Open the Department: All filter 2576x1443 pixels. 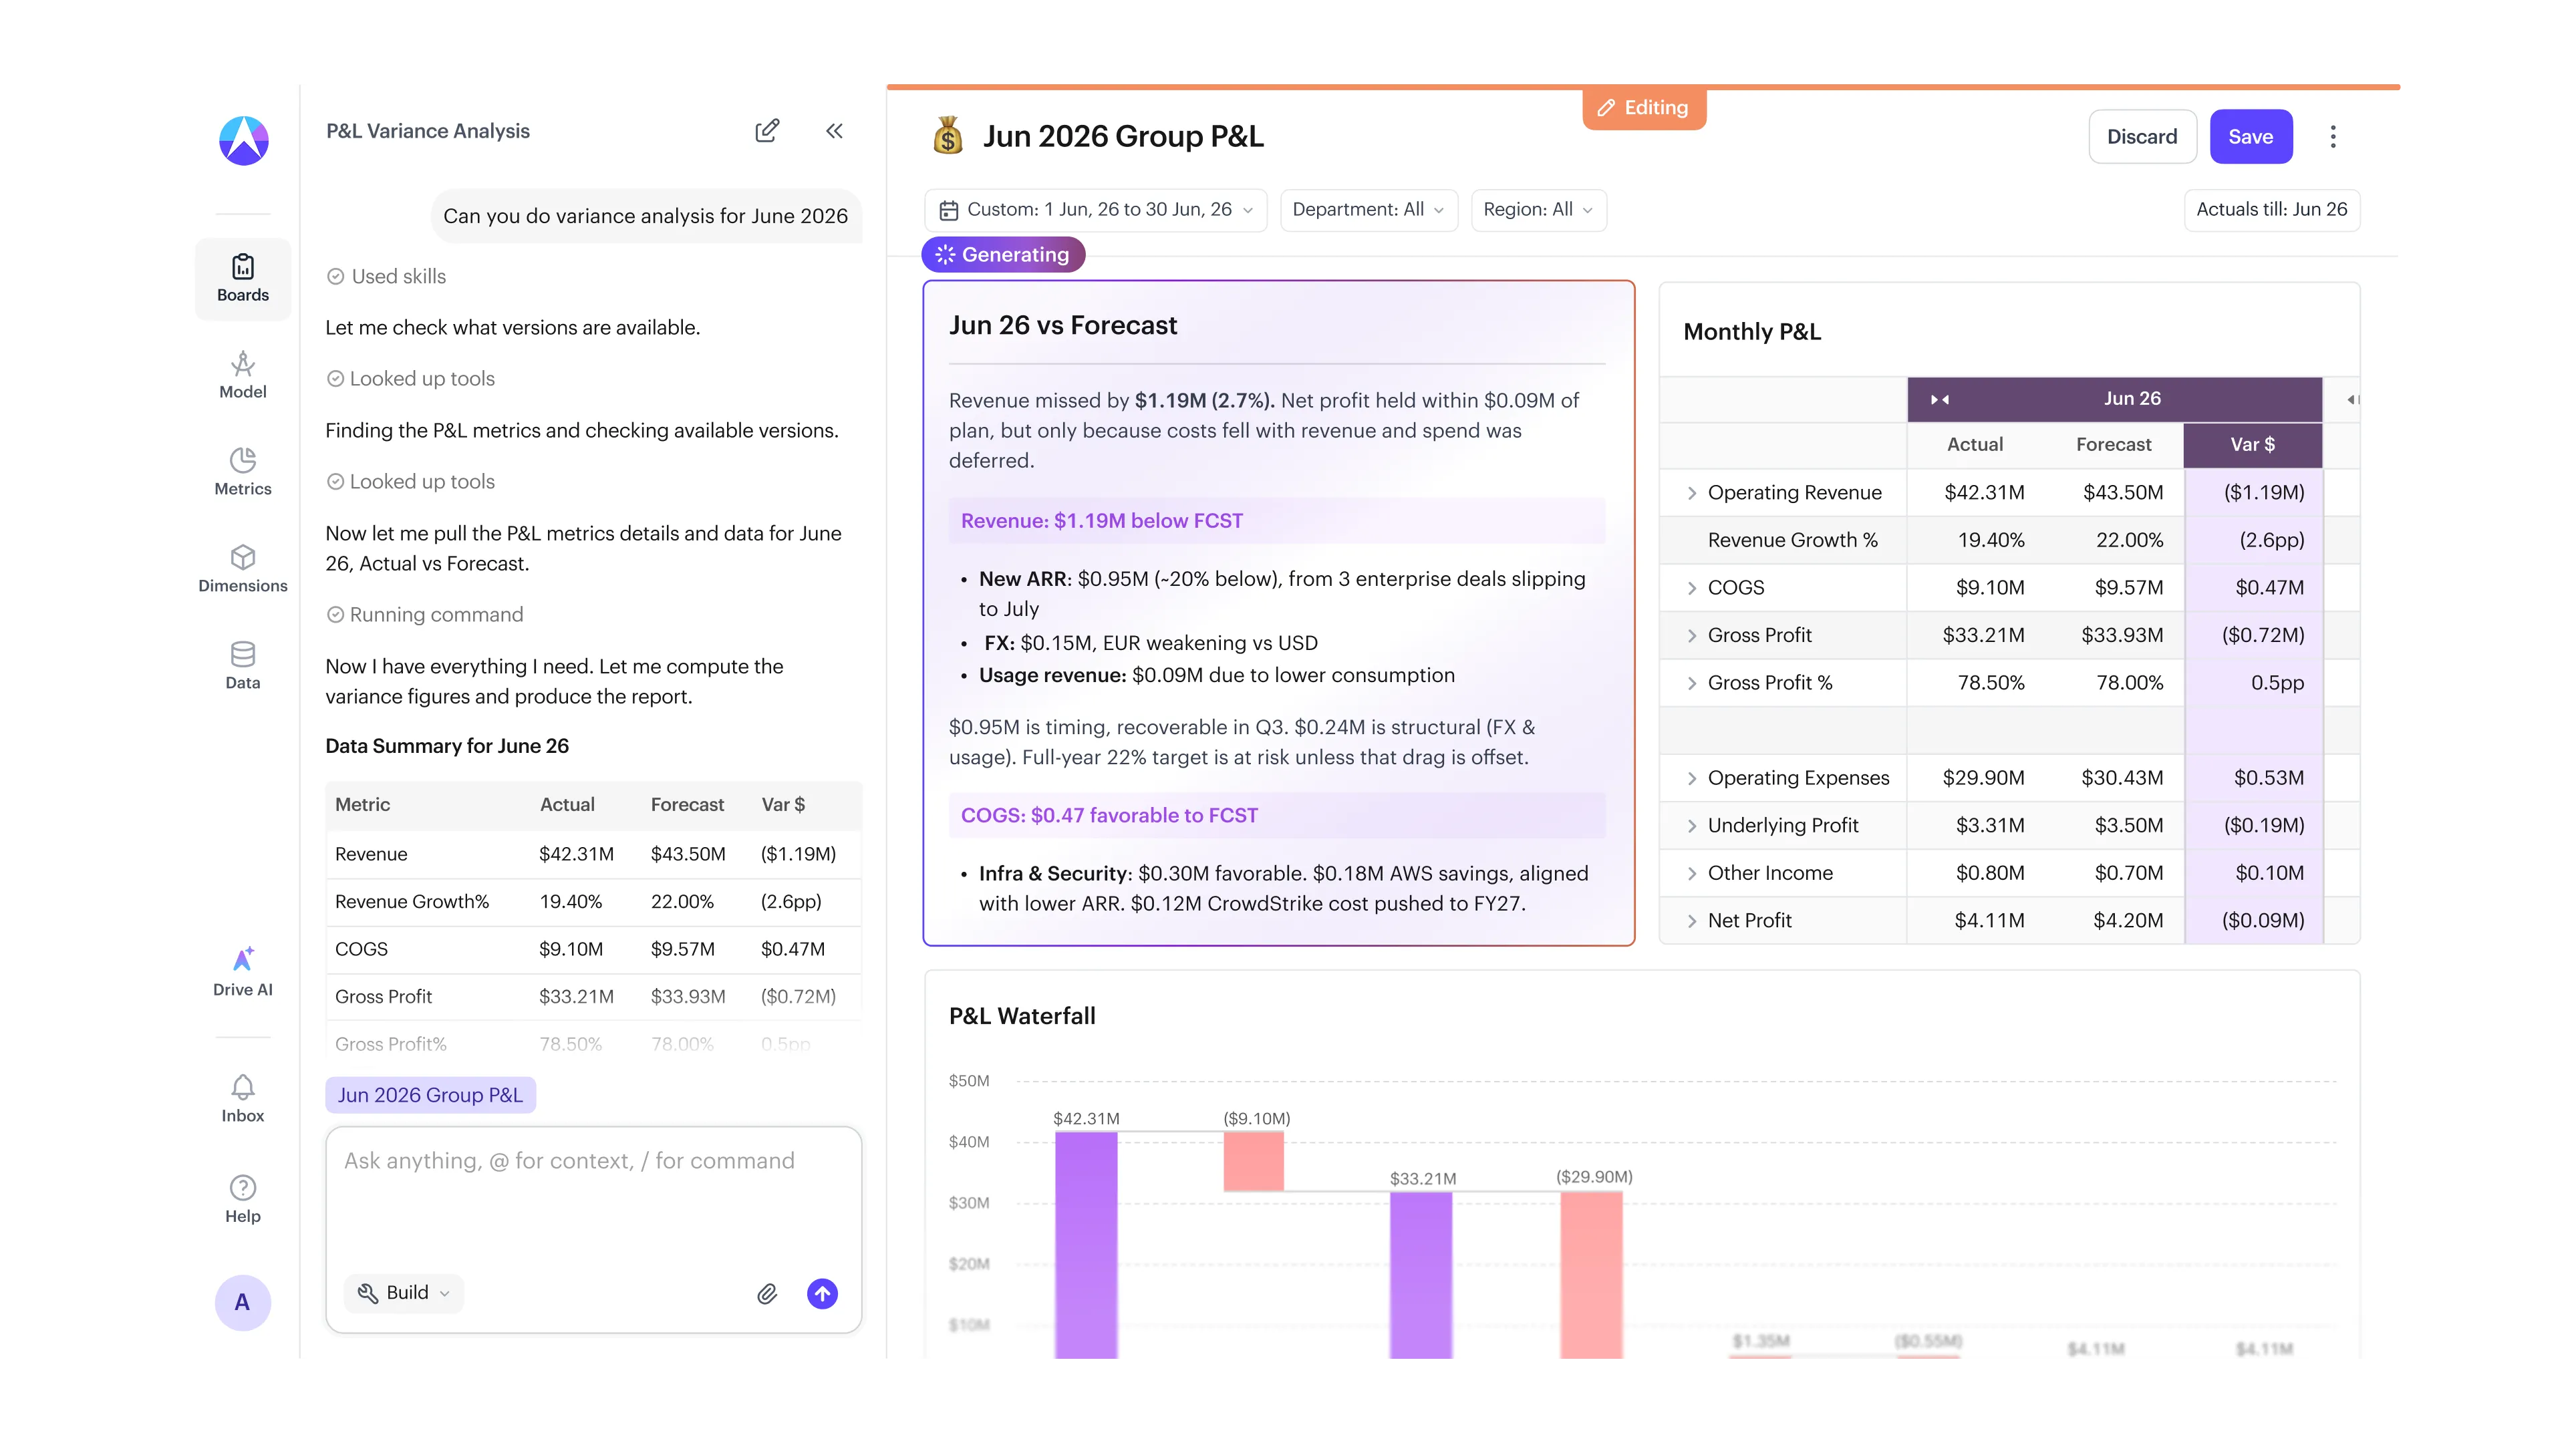click(1369, 210)
